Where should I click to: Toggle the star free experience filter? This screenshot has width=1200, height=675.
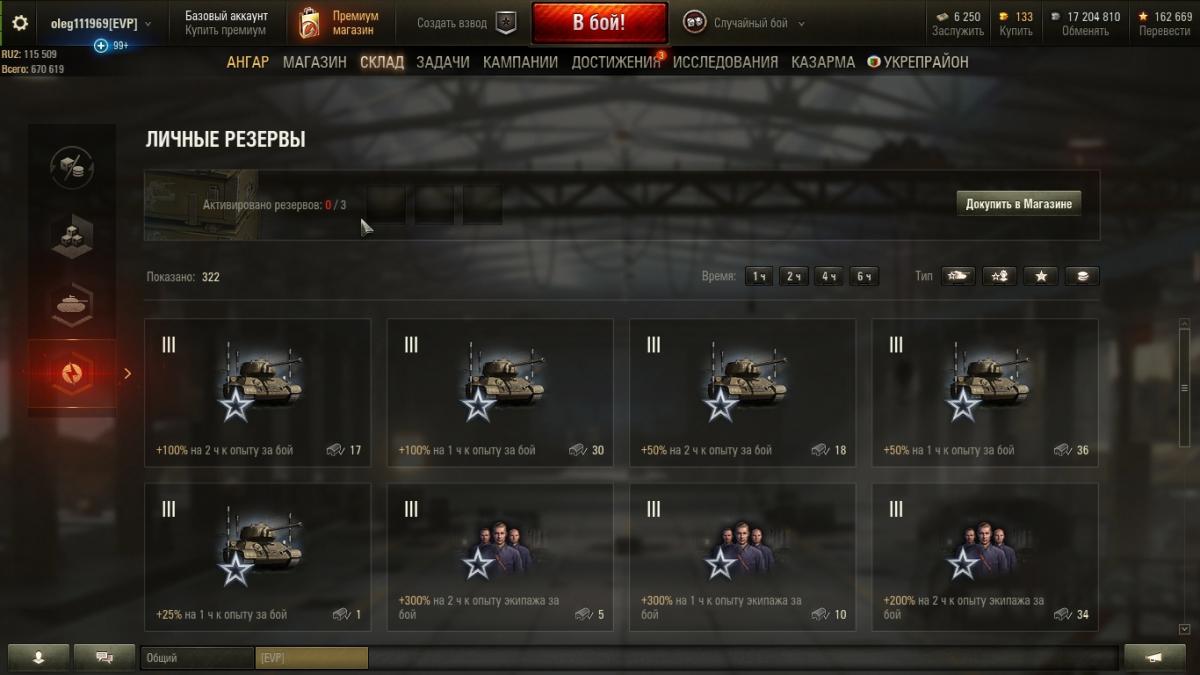1041,277
